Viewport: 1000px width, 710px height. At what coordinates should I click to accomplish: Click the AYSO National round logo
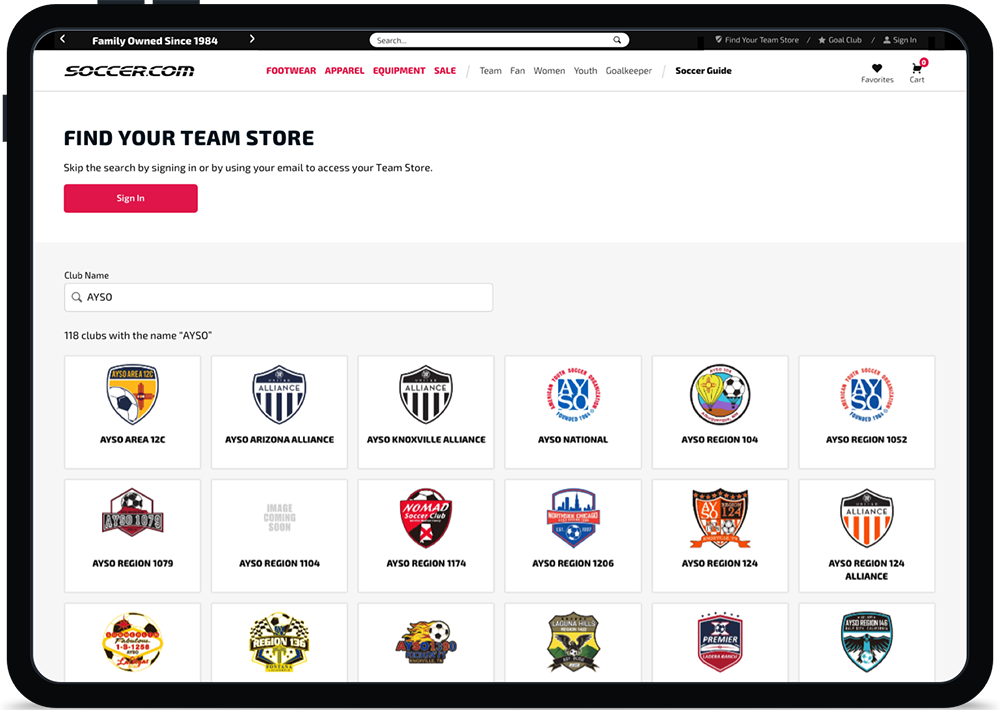point(573,395)
